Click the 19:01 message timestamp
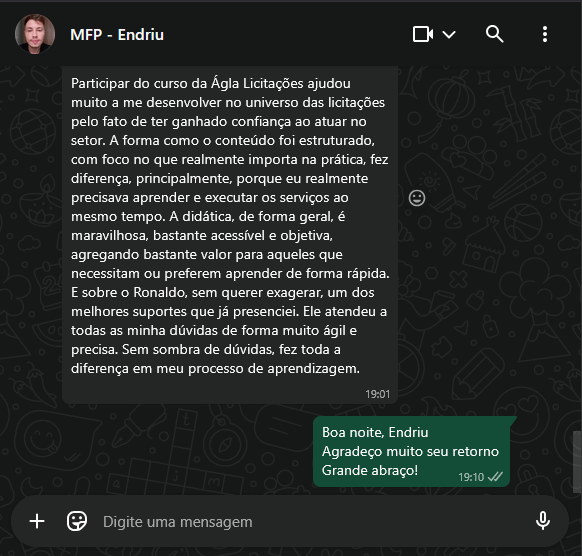 click(x=377, y=394)
